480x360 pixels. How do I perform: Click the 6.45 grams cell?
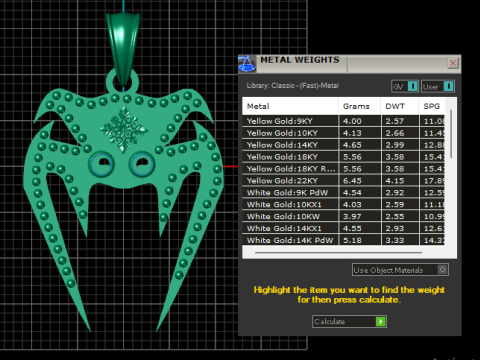point(359,181)
